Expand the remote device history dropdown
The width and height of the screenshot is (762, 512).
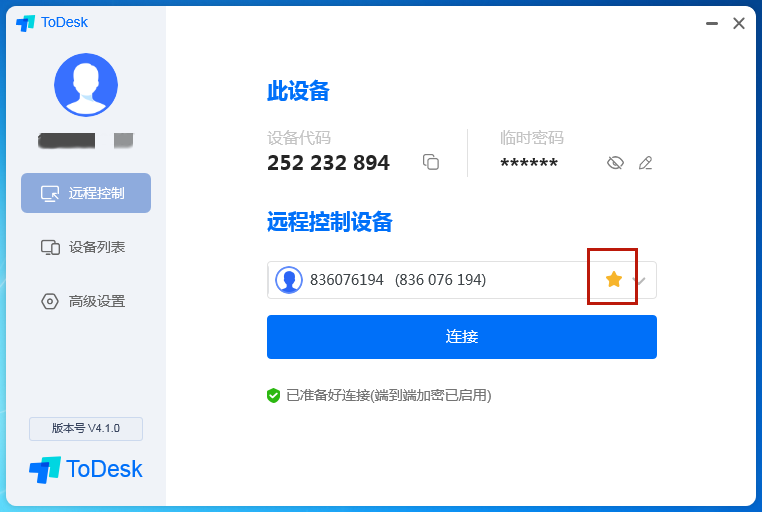[x=639, y=280]
